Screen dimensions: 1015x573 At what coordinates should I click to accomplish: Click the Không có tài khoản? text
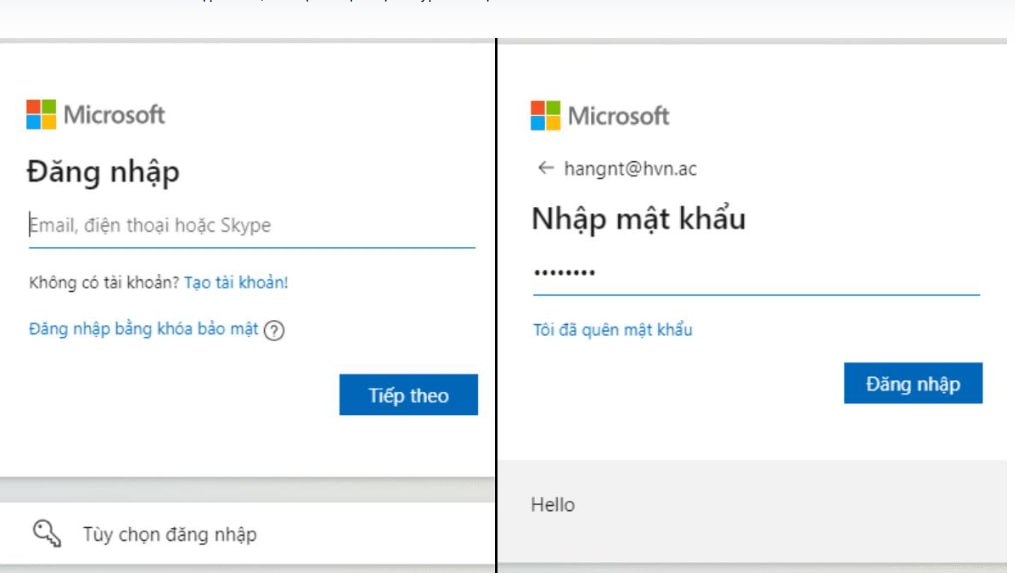point(104,283)
